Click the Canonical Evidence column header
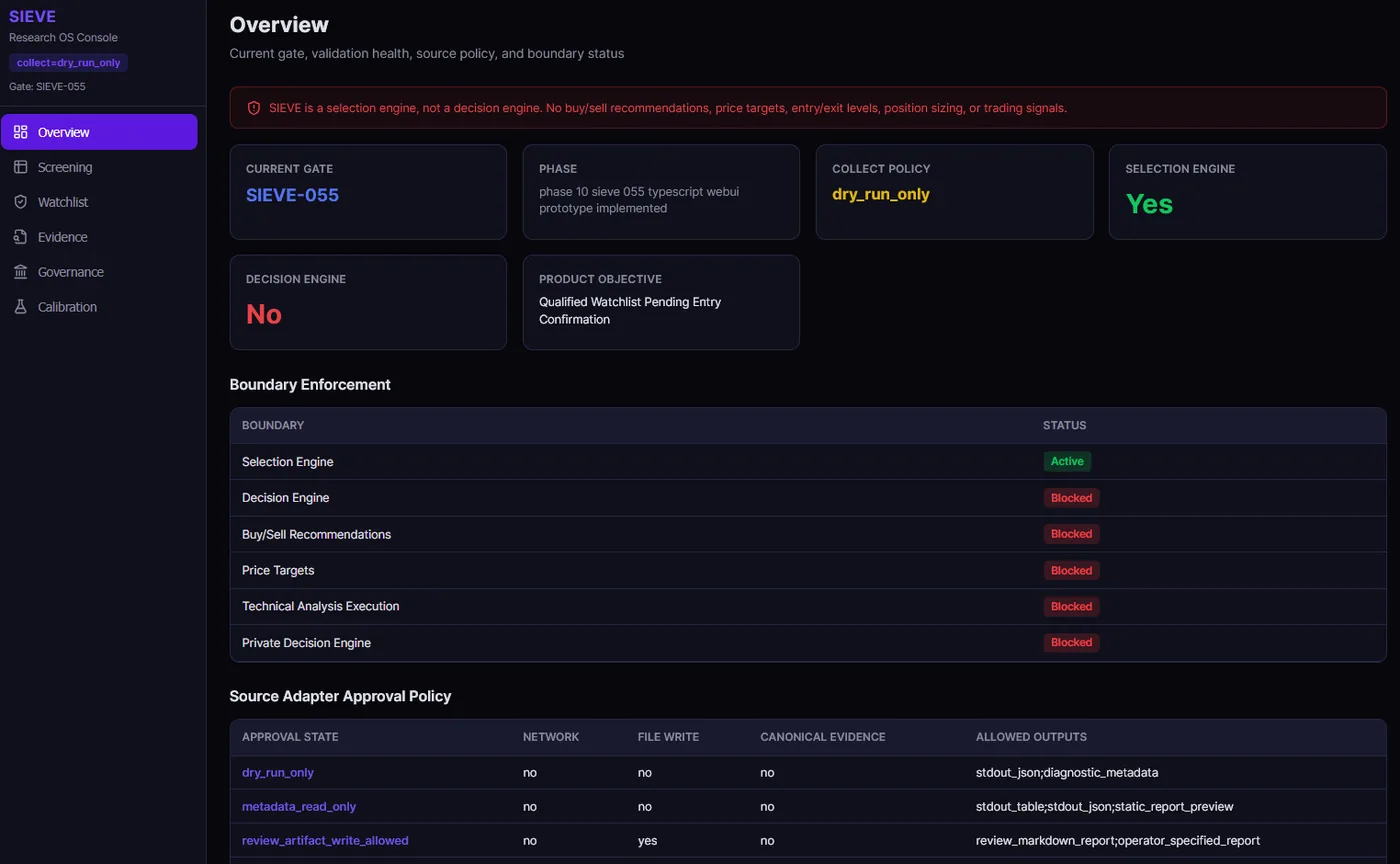 (x=823, y=737)
